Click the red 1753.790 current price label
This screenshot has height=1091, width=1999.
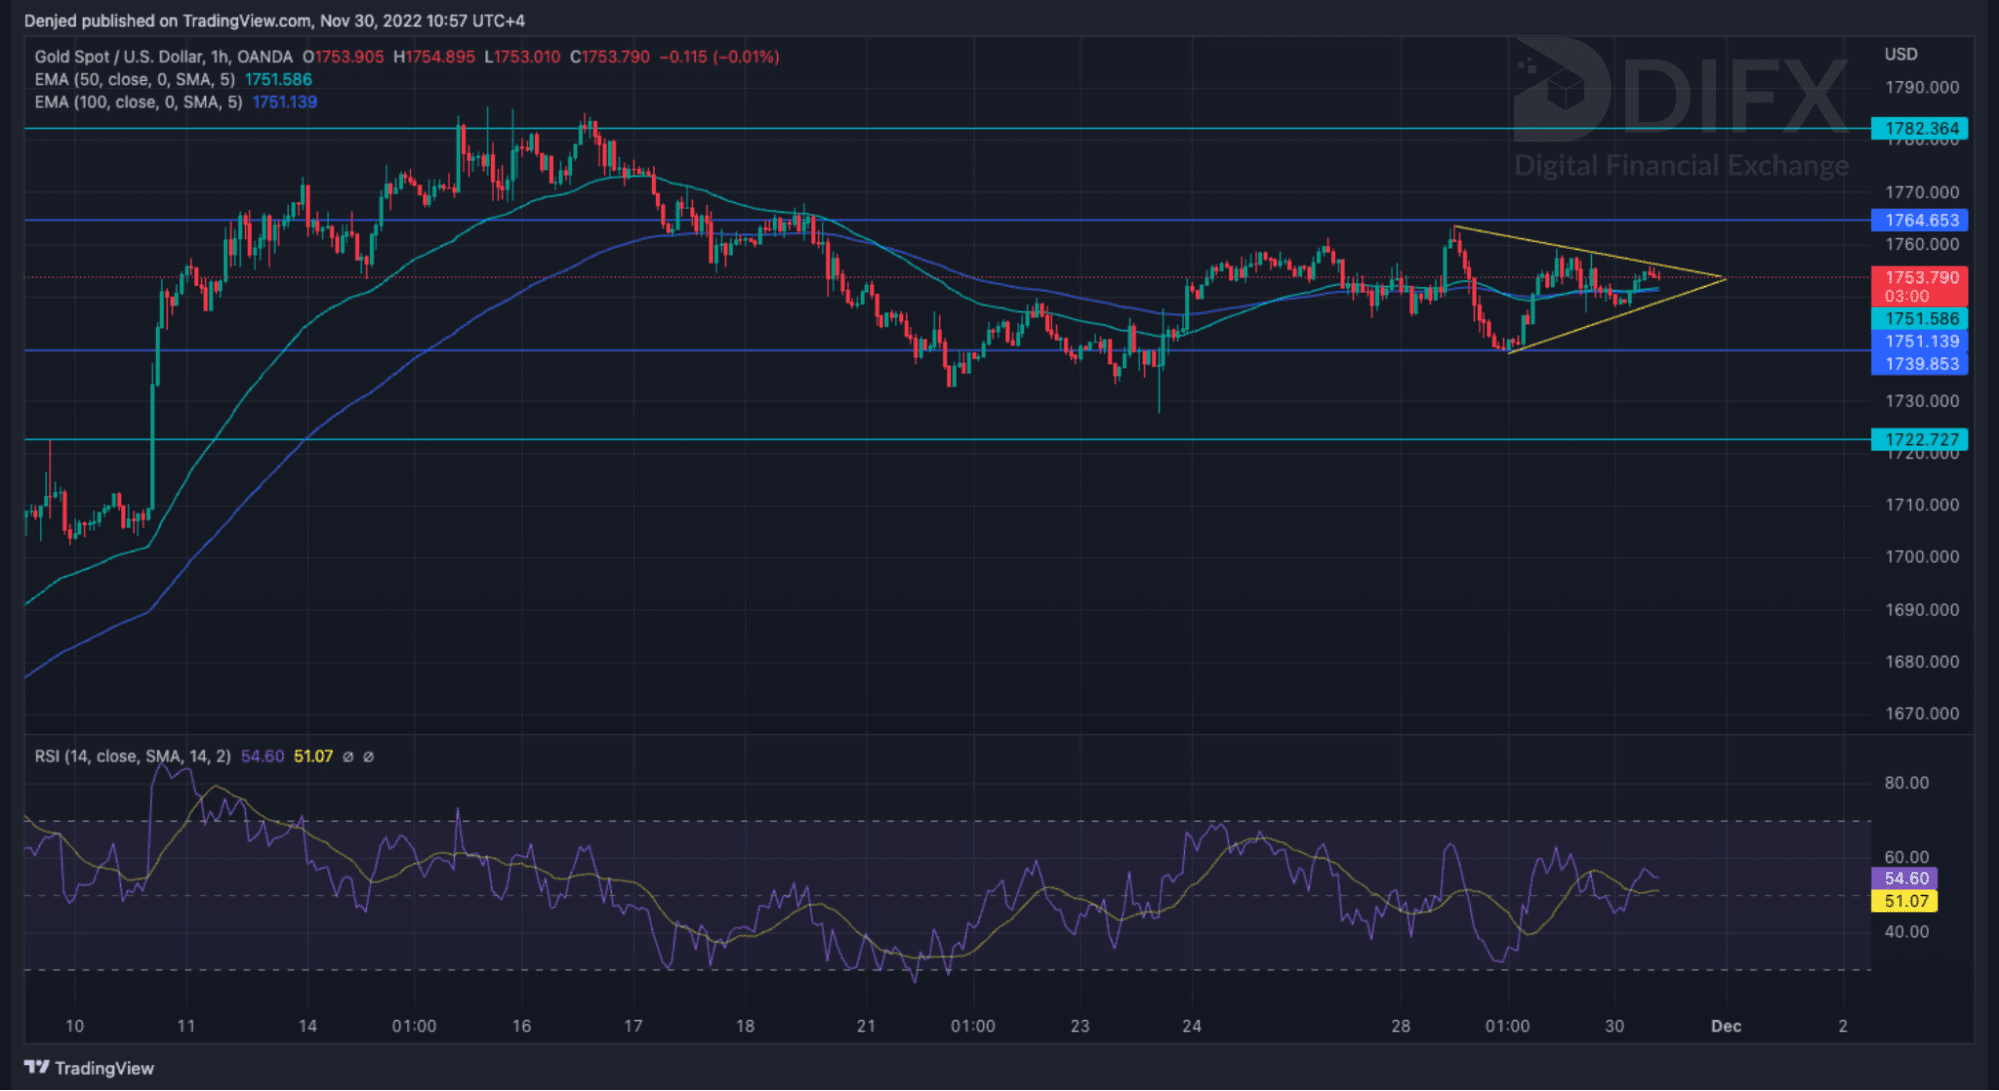click(1920, 285)
